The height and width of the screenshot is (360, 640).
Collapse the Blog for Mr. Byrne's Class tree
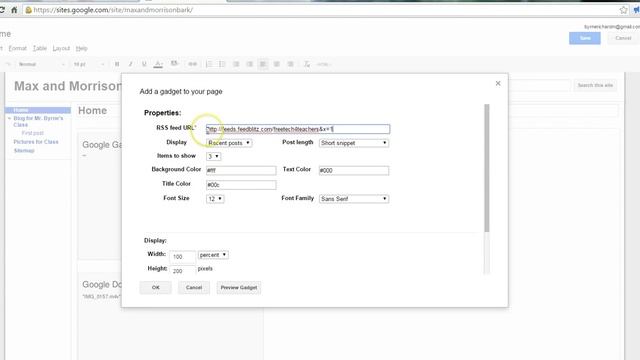(9, 118)
